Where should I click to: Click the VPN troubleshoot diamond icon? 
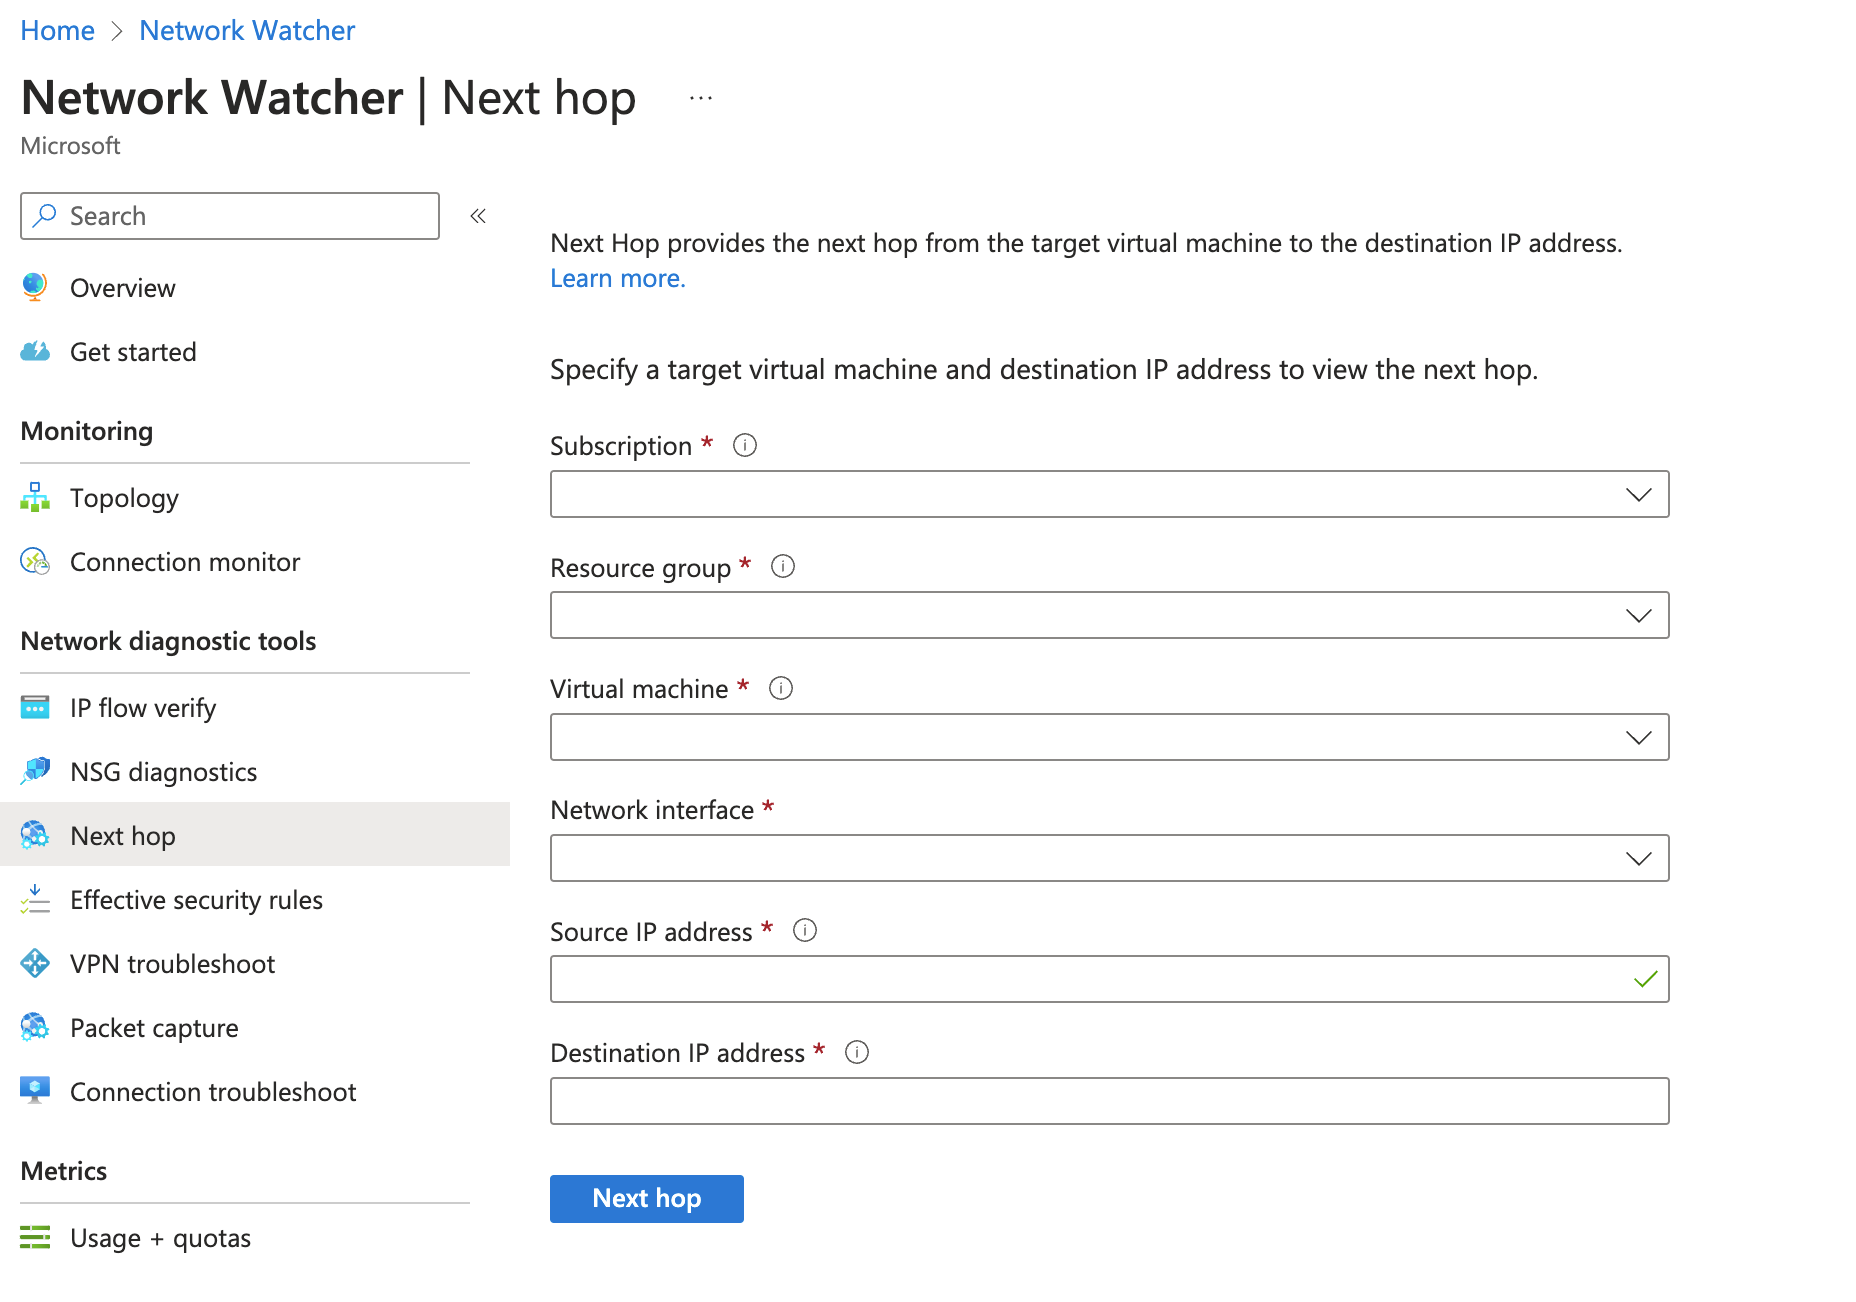click(x=35, y=964)
